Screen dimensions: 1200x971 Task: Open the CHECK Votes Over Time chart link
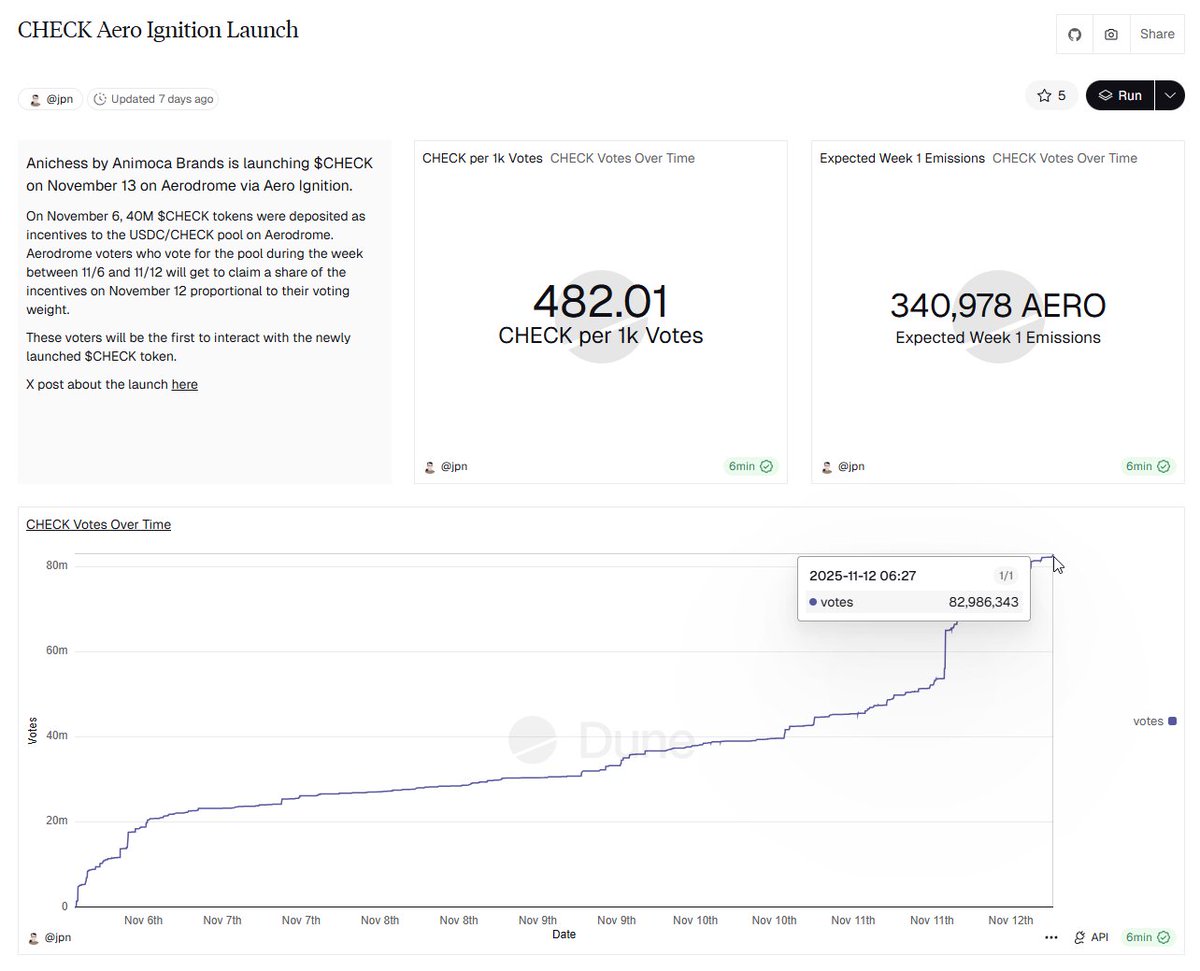point(98,524)
